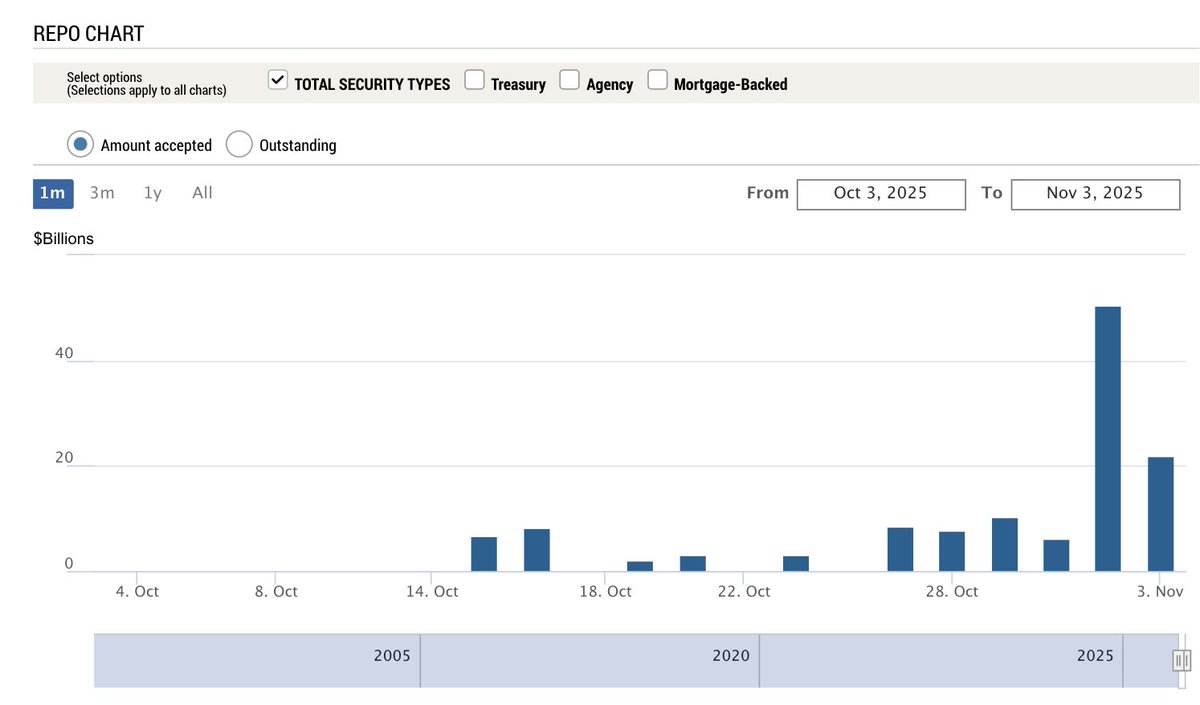Click the 18. Oct axis label
The height and width of the screenshot is (705, 1200).
click(605, 591)
